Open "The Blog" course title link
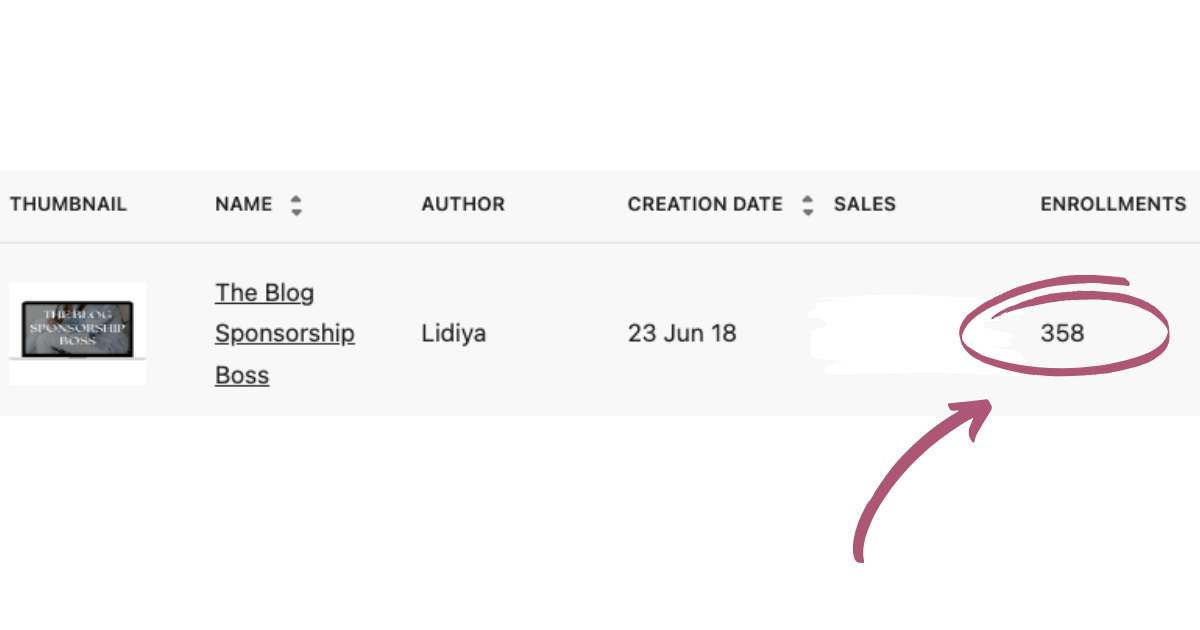Image resolution: width=1200 pixels, height=630 pixels. 265,293
